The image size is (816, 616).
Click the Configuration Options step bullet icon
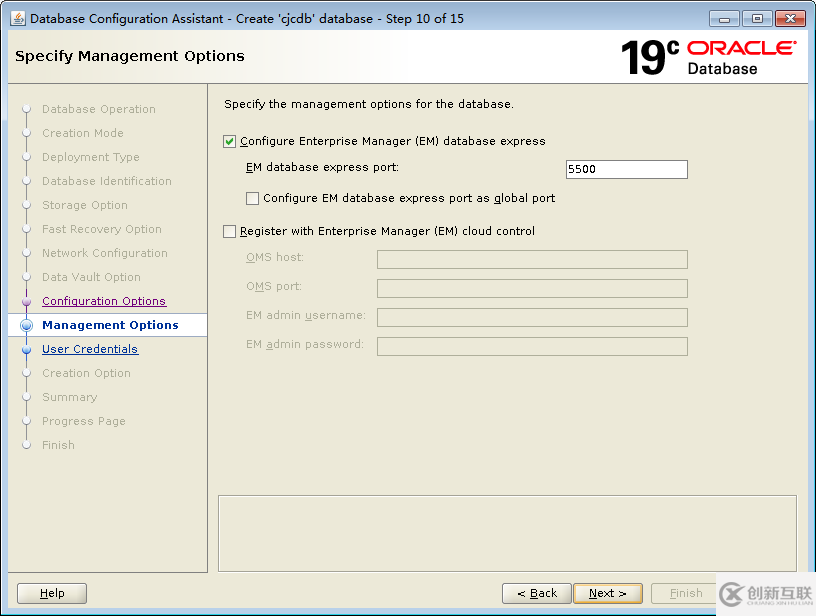(x=27, y=301)
